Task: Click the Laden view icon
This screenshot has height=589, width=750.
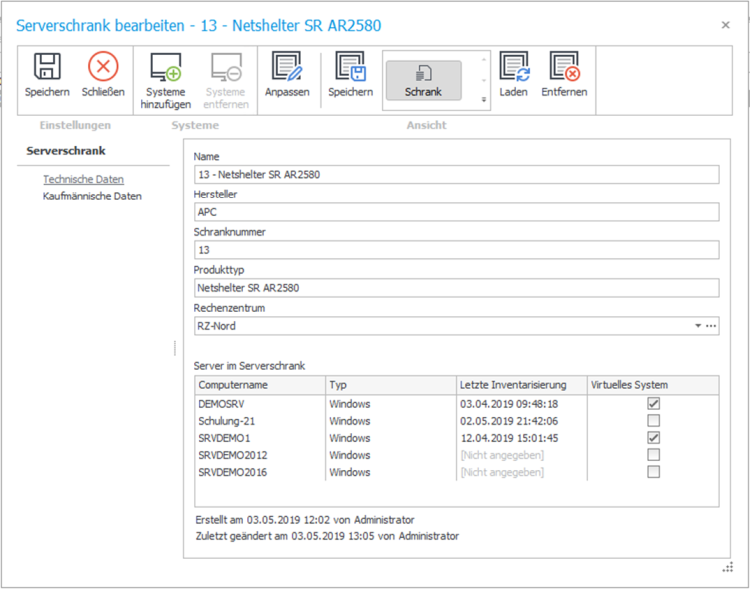Action: 513,69
